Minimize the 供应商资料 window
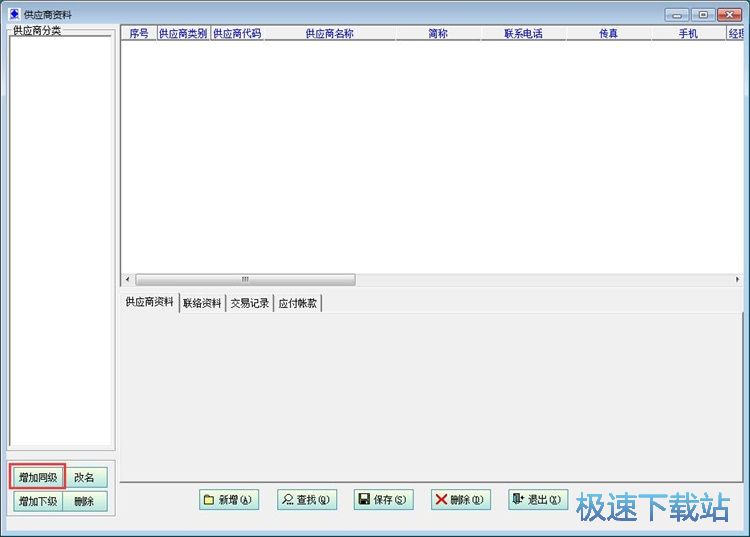The height and width of the screenshot is (537, 750). [x=677, y=15]
